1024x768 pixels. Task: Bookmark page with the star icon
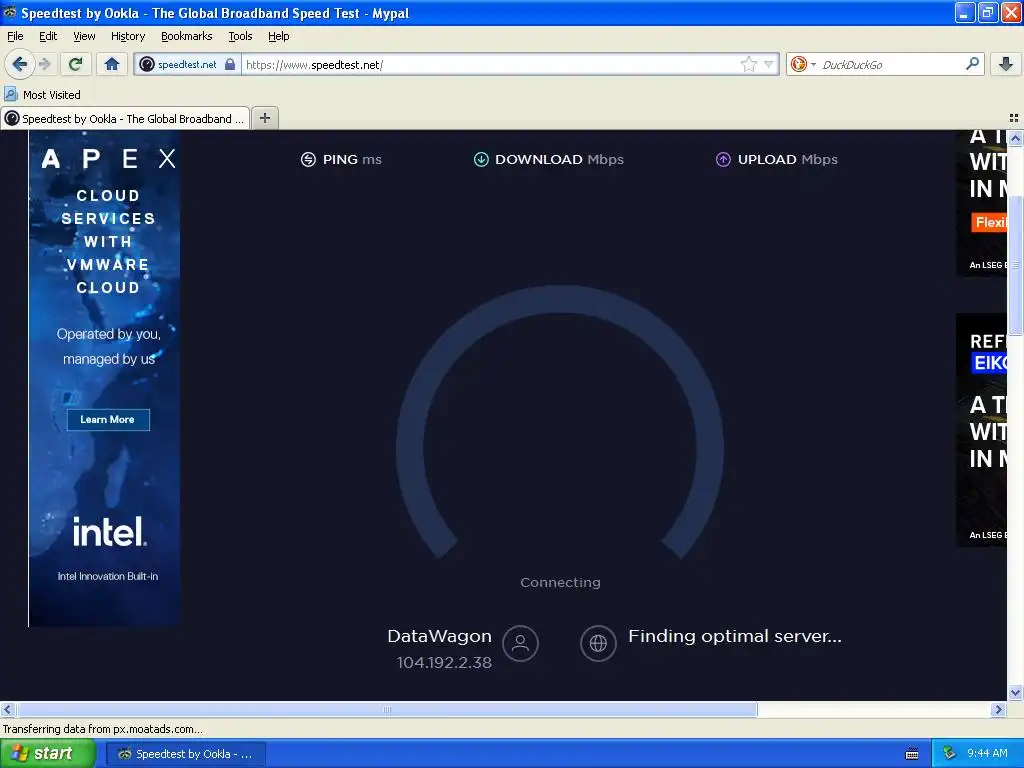pyautogui.click(x=748, y=64)
